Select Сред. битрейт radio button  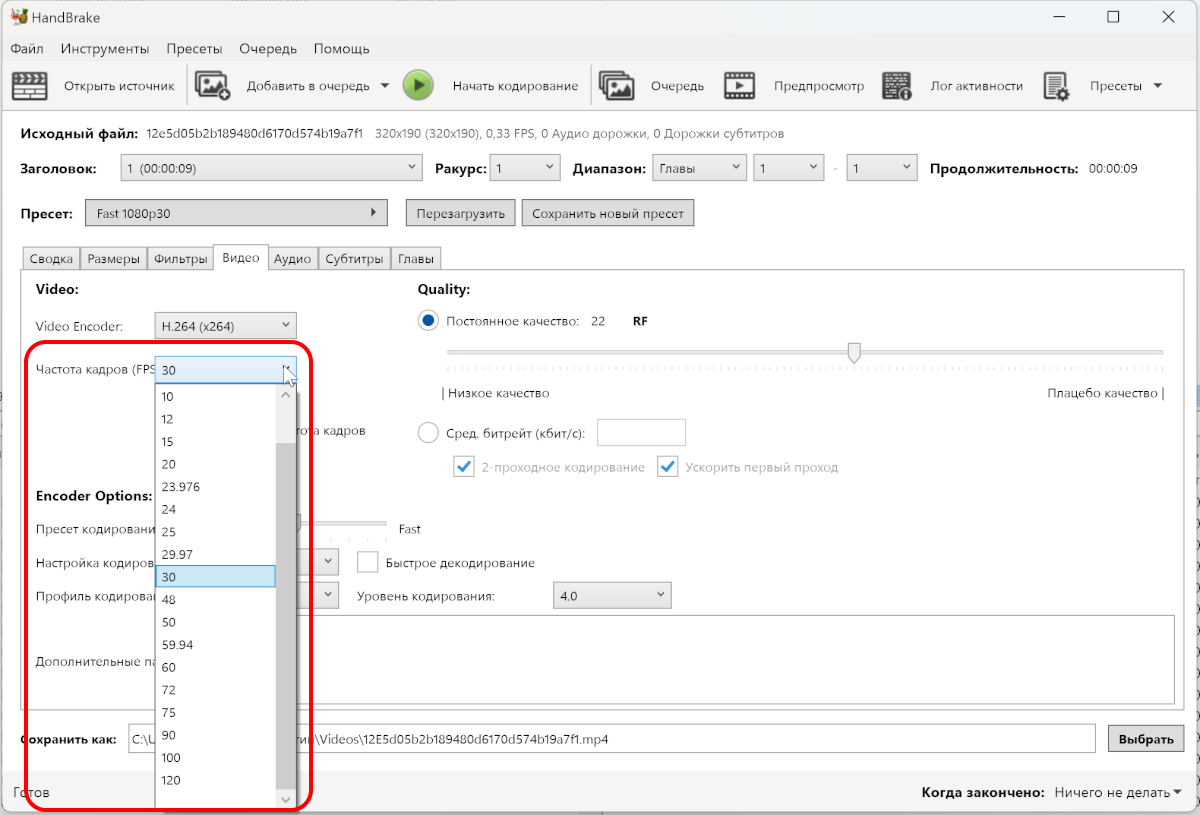428,433
